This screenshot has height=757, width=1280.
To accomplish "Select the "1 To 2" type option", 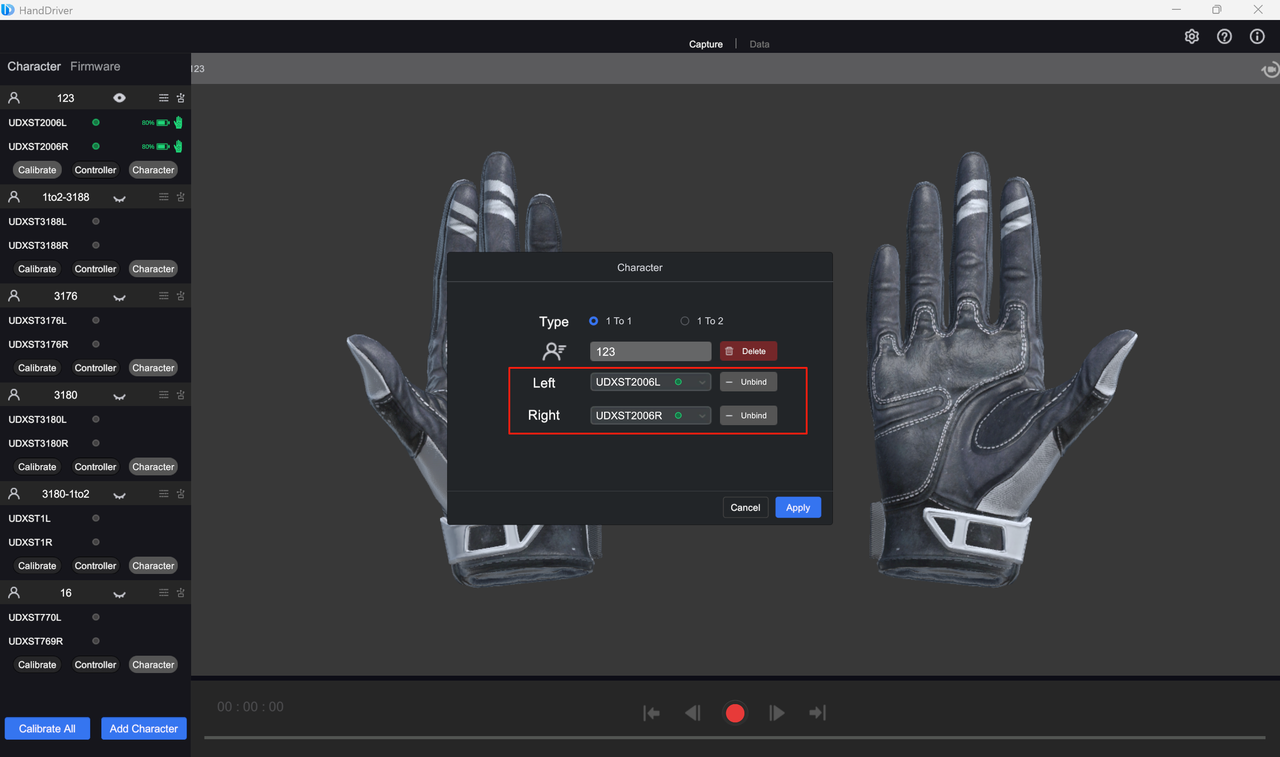I will coord(685,321).
